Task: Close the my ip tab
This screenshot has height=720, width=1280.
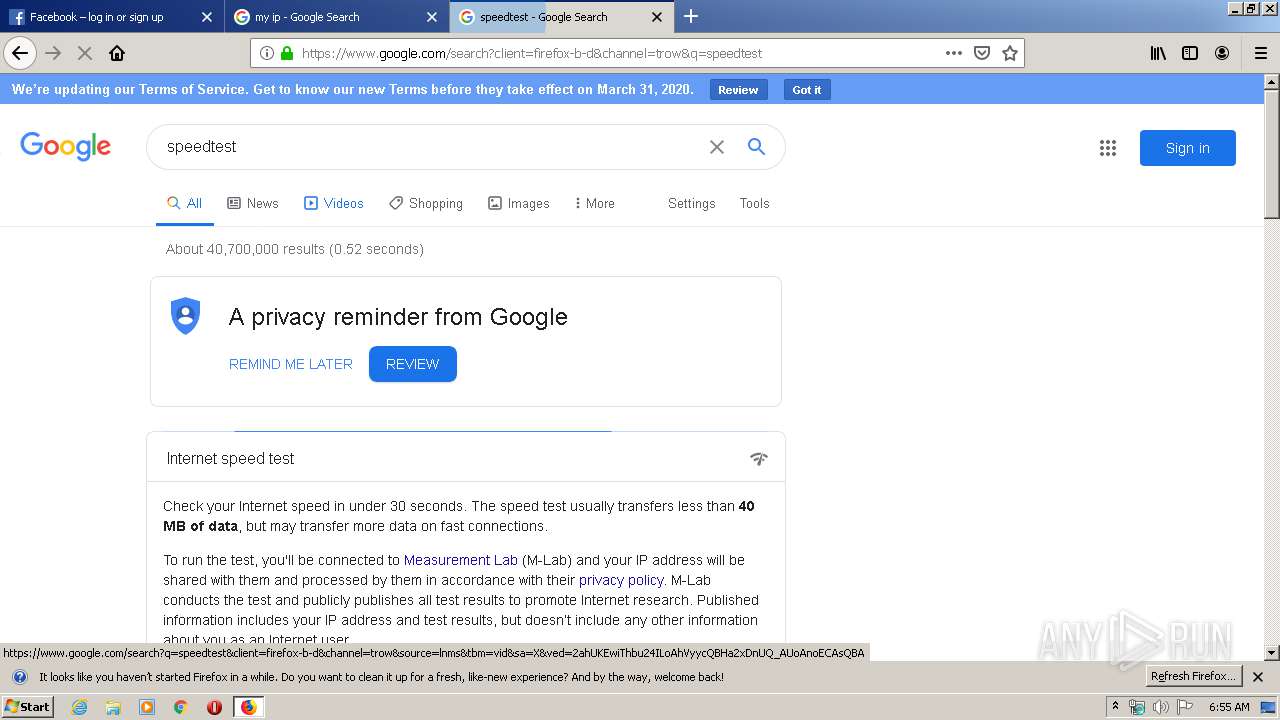Action: [x=432, y=17]
